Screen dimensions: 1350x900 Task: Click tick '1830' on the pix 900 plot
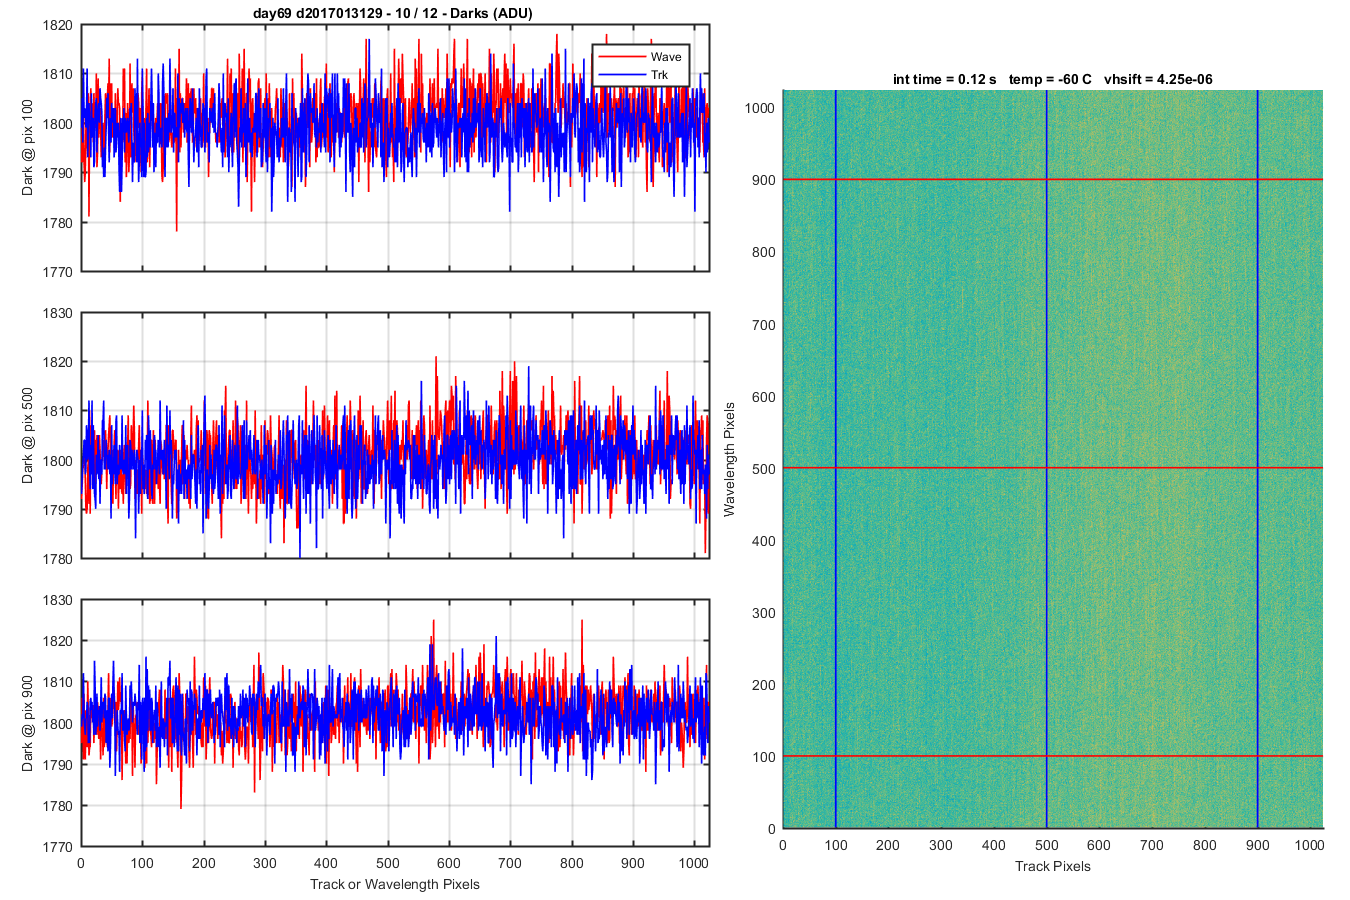pyautogui.click(x=58, y=600)
